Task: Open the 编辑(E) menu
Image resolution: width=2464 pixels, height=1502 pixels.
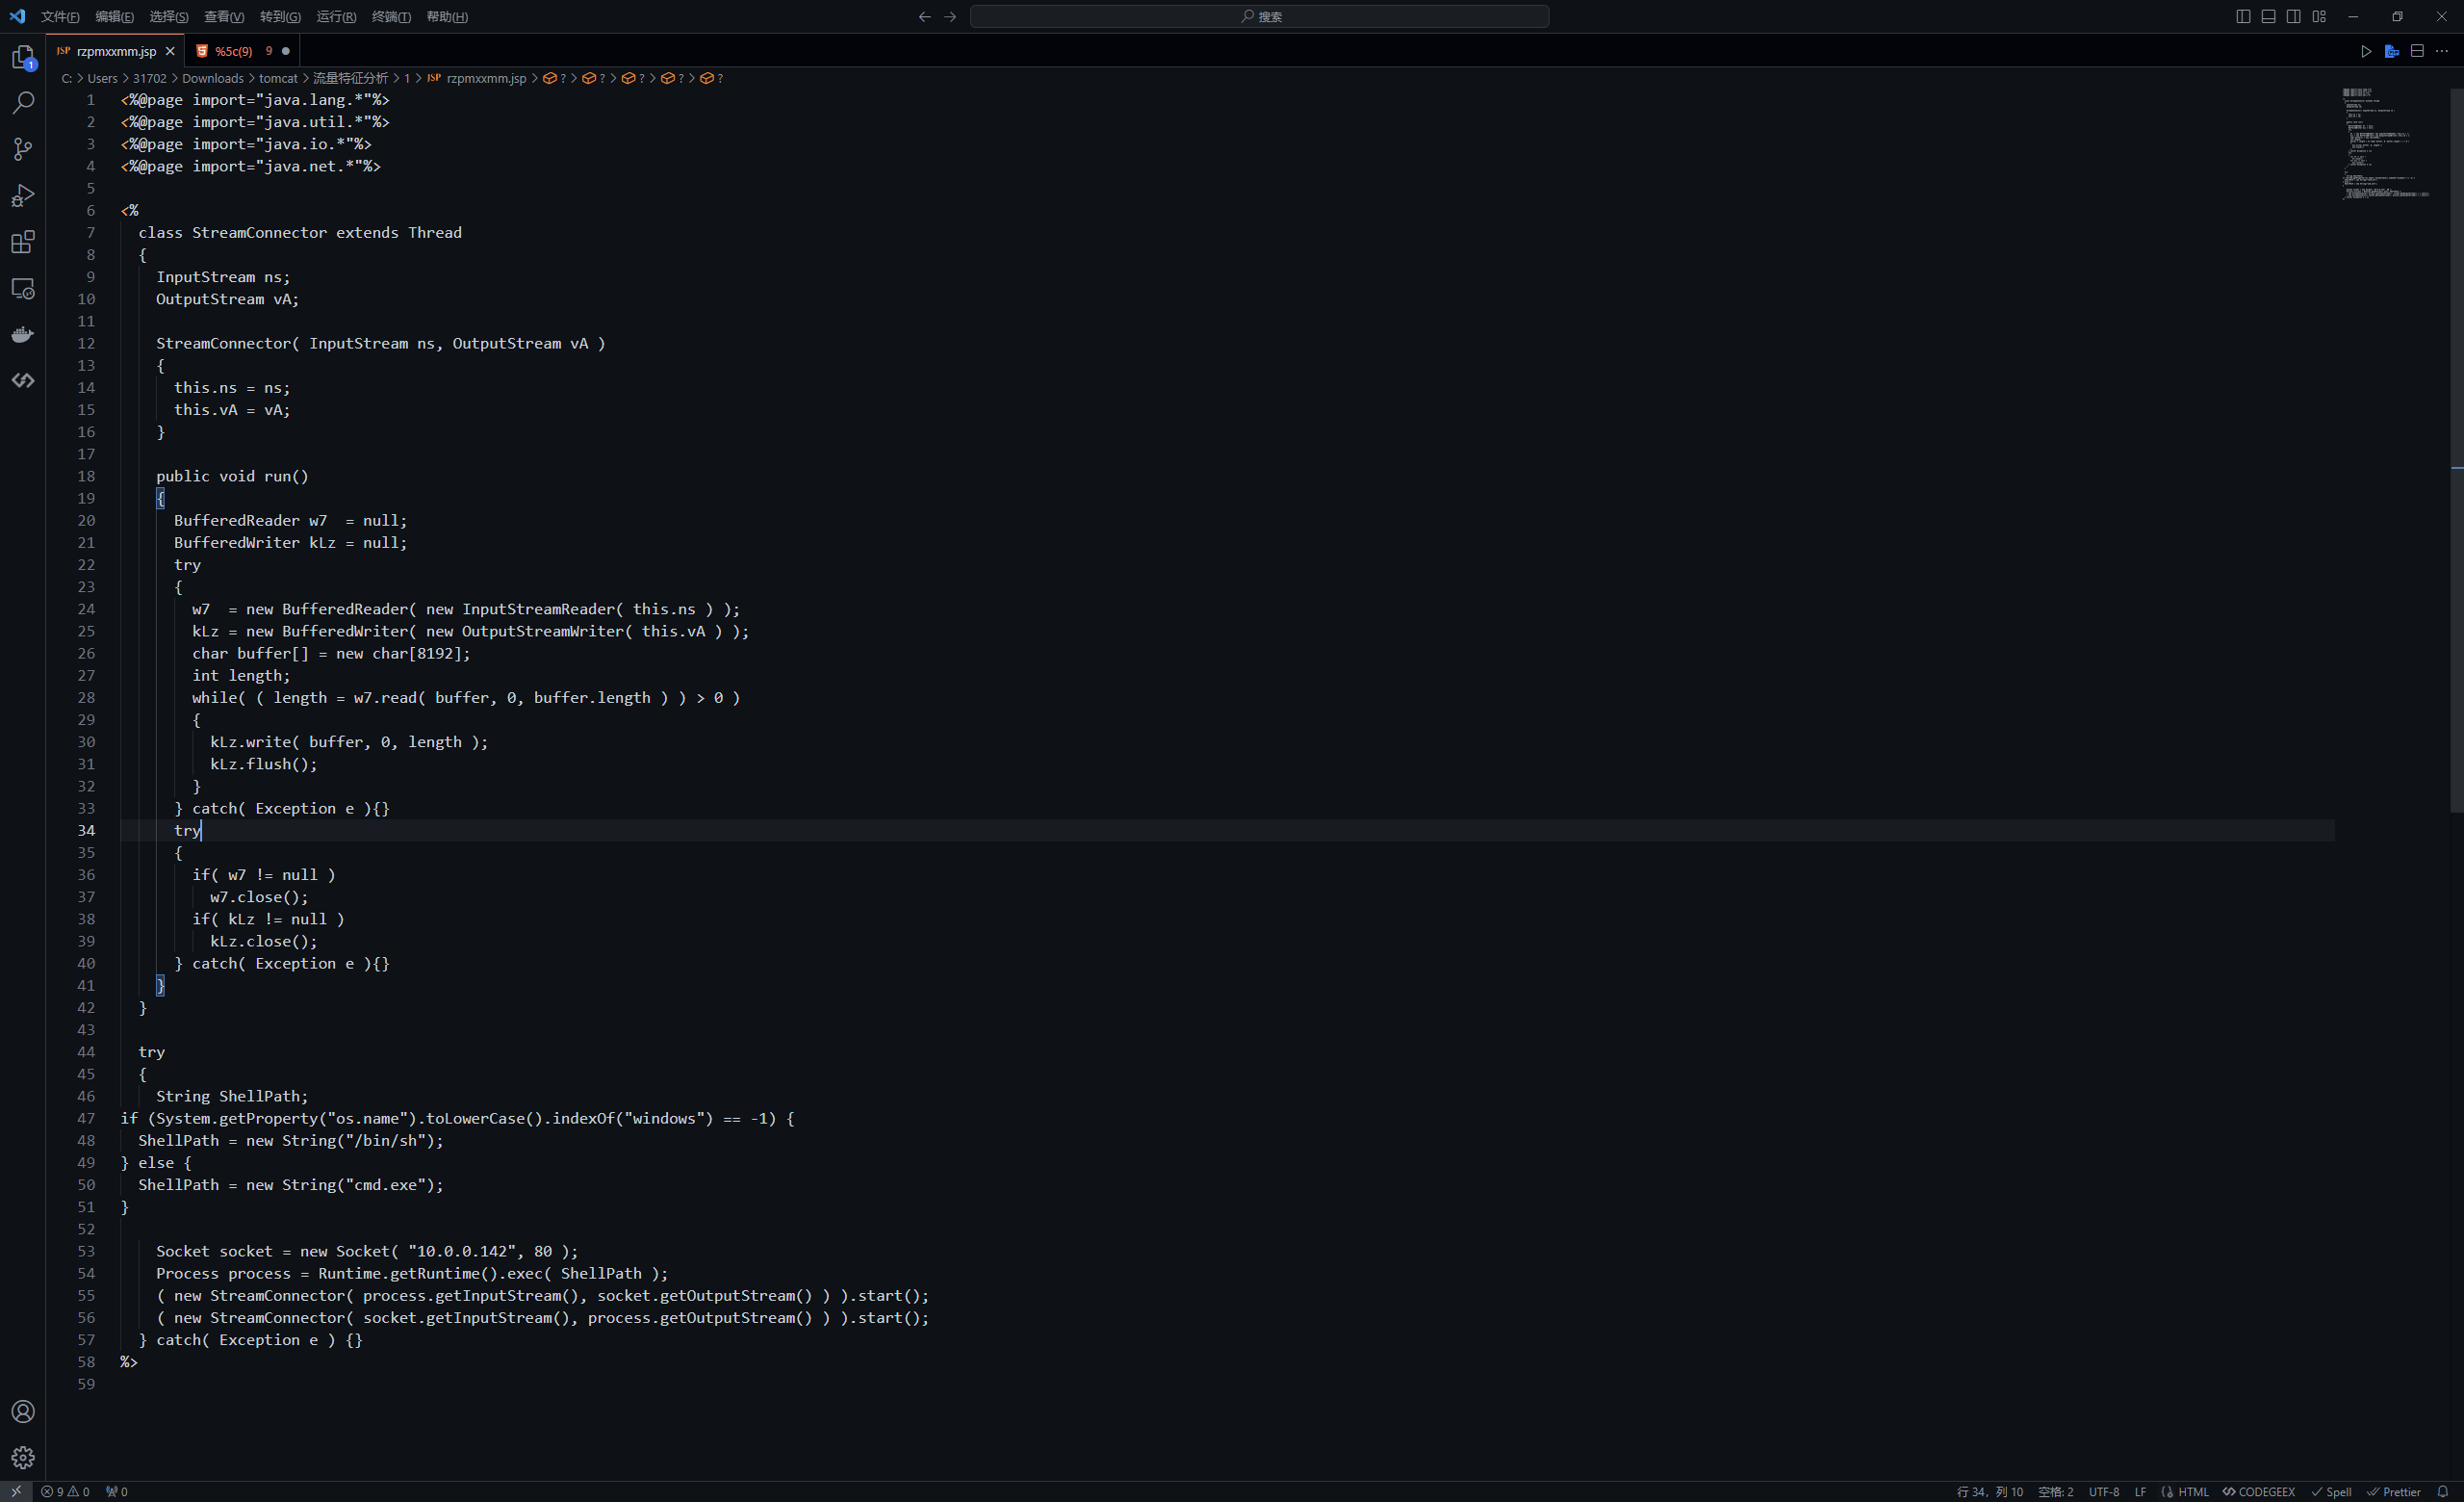Action: coord(114,16)
